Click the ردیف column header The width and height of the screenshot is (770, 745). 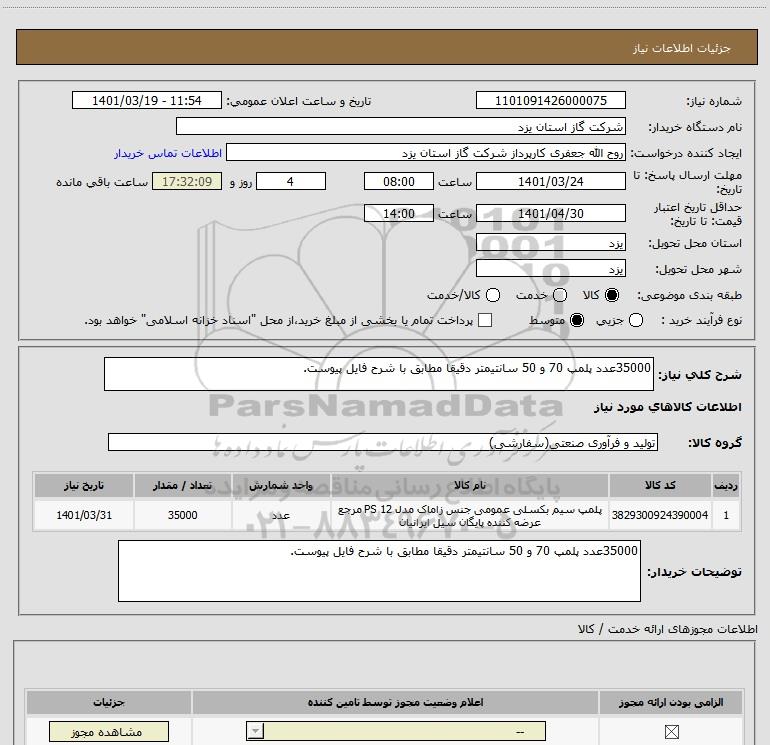pyautogui.click(x=726, y=486)
